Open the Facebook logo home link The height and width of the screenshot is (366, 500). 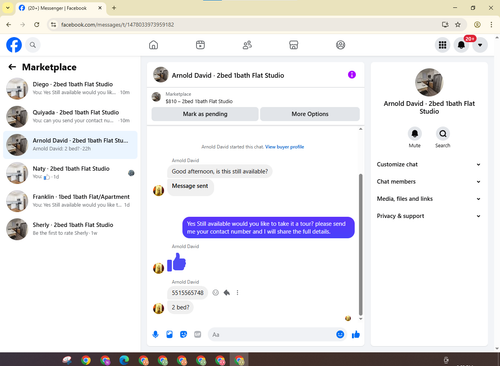click(x=14, y=45)
